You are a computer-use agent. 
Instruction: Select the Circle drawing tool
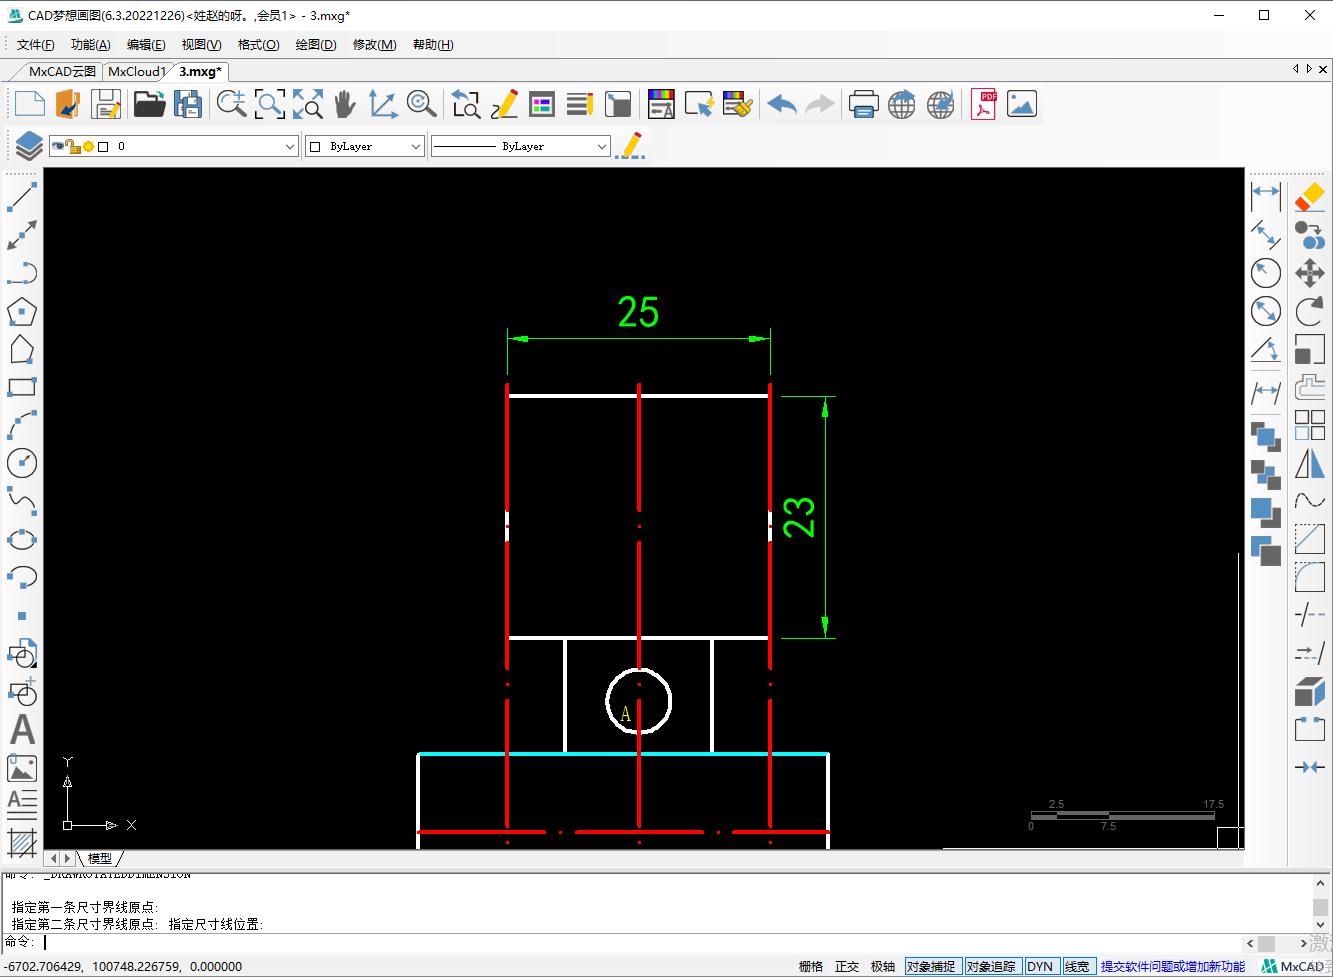(22, 462)
